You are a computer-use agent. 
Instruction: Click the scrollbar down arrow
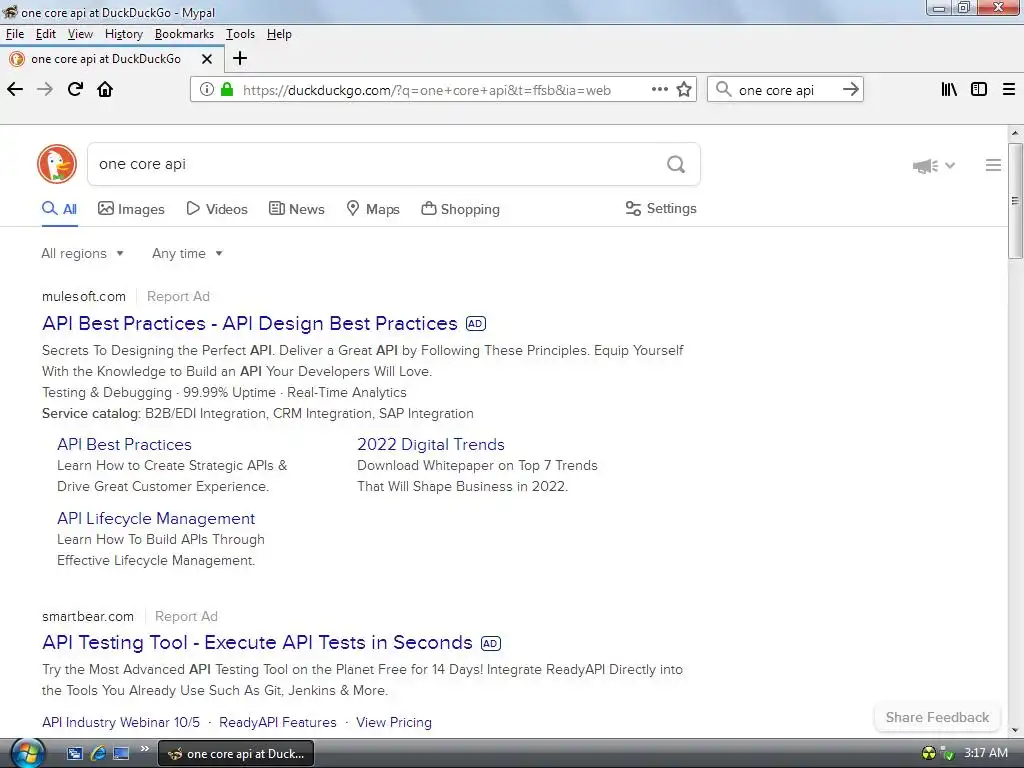click(1015, 730)
